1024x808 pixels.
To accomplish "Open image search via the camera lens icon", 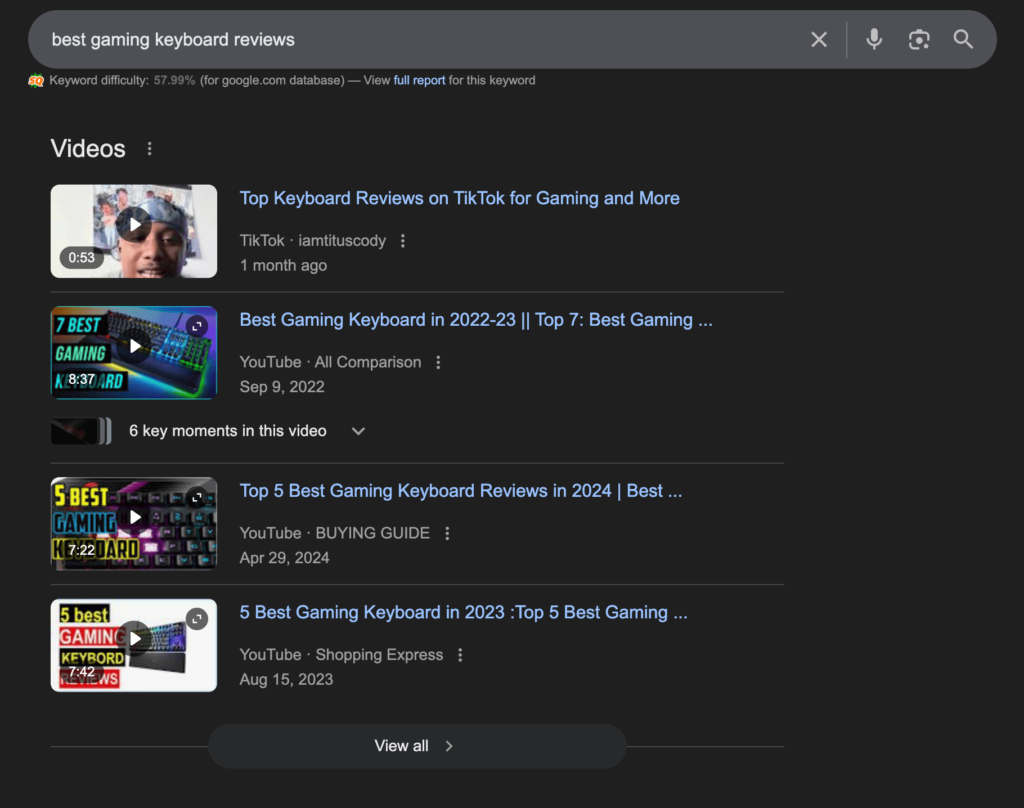I will pos(918,40).
